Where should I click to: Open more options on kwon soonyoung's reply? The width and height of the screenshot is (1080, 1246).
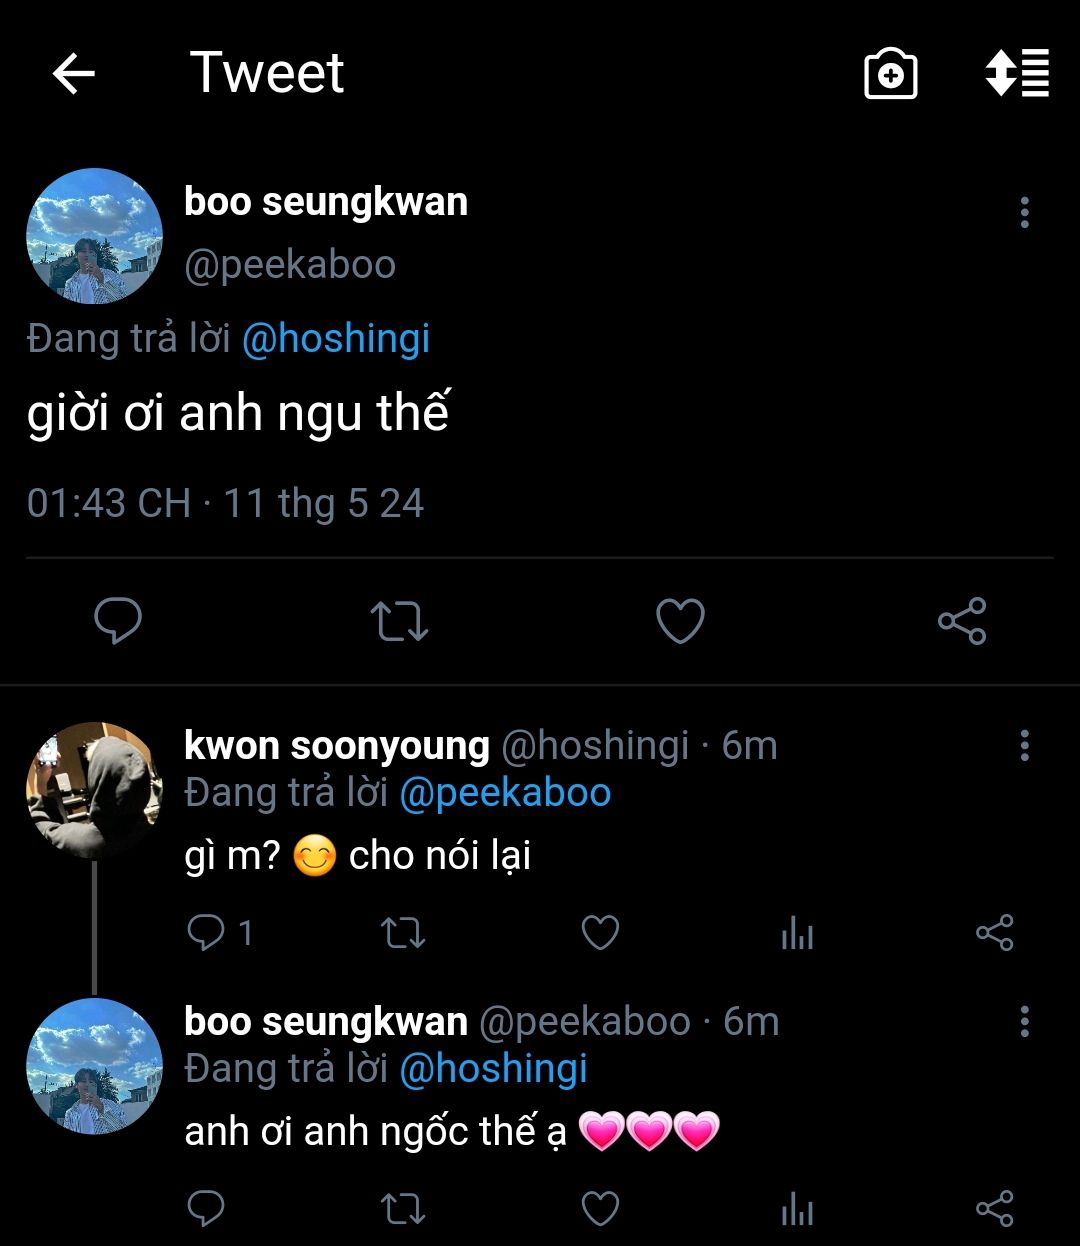coord(1024,746)
